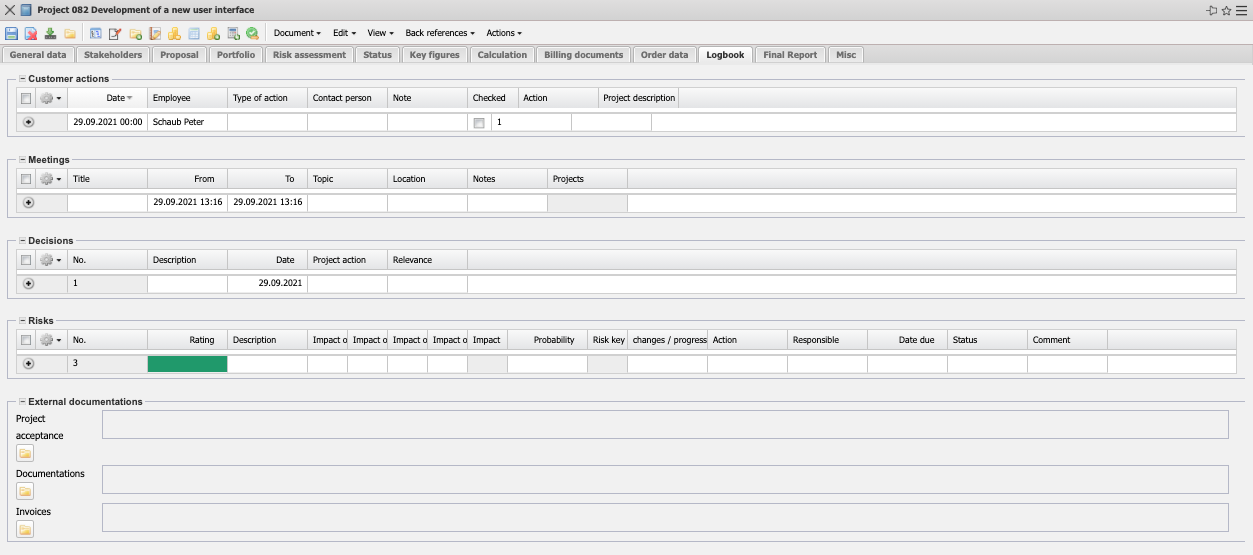The image size is (1253, 555).
Task: Collapse the Customer actions section
Action: click(22, 78)
